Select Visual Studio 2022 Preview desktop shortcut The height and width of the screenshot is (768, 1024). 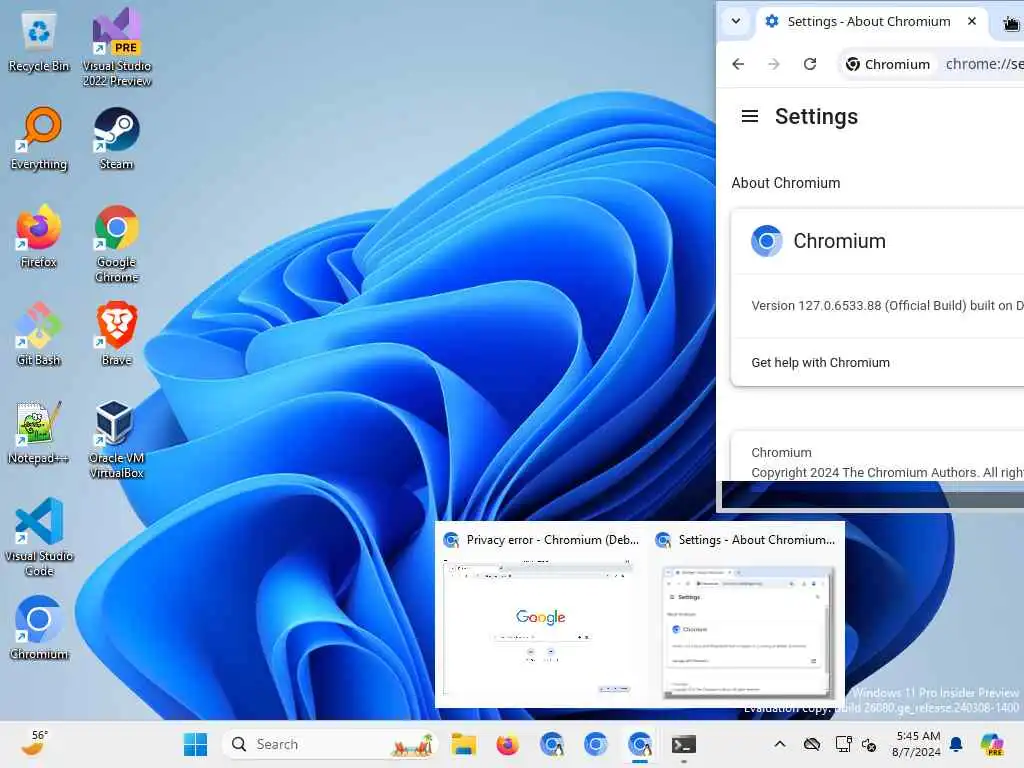click(x=117, y=47)
